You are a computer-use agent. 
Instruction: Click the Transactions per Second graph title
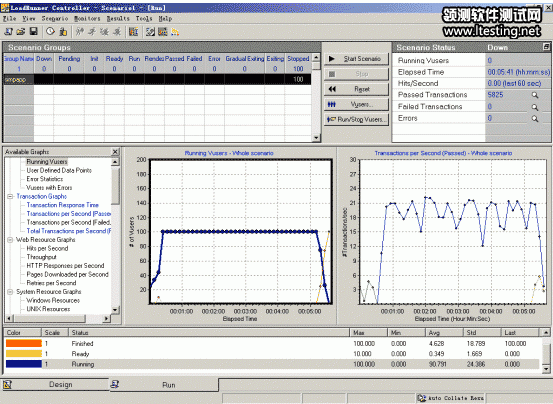click(443, 153)
